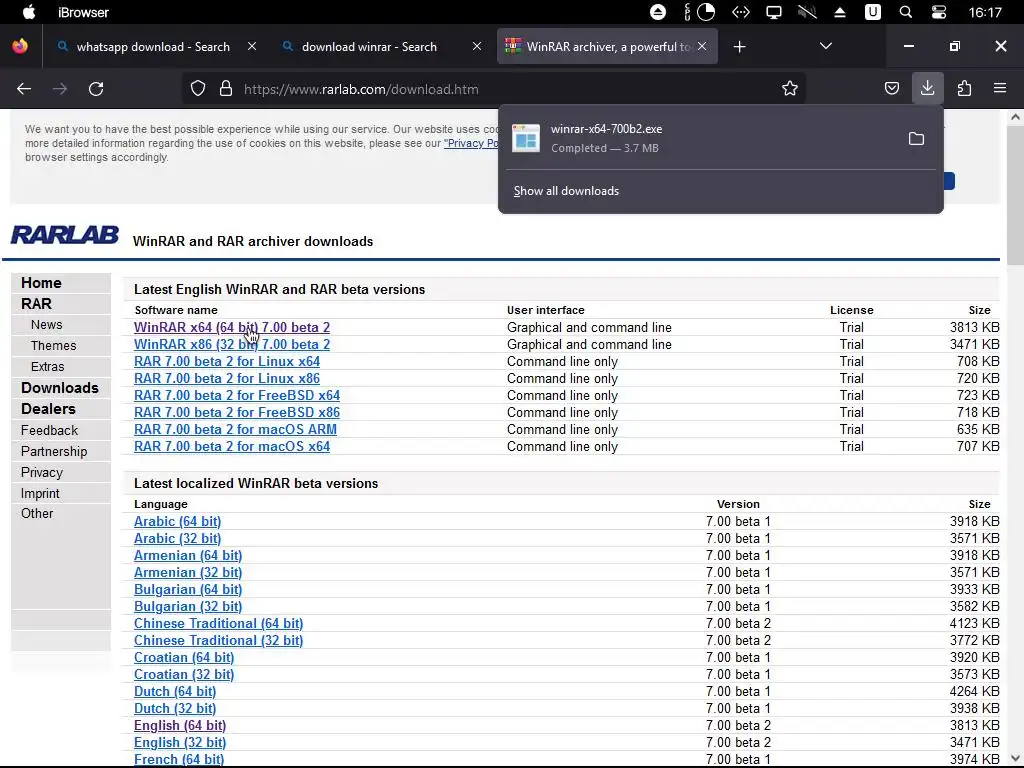Download Arabic (64 bit) version
This screenshot has width=1024, height=768.
point(178,521)
